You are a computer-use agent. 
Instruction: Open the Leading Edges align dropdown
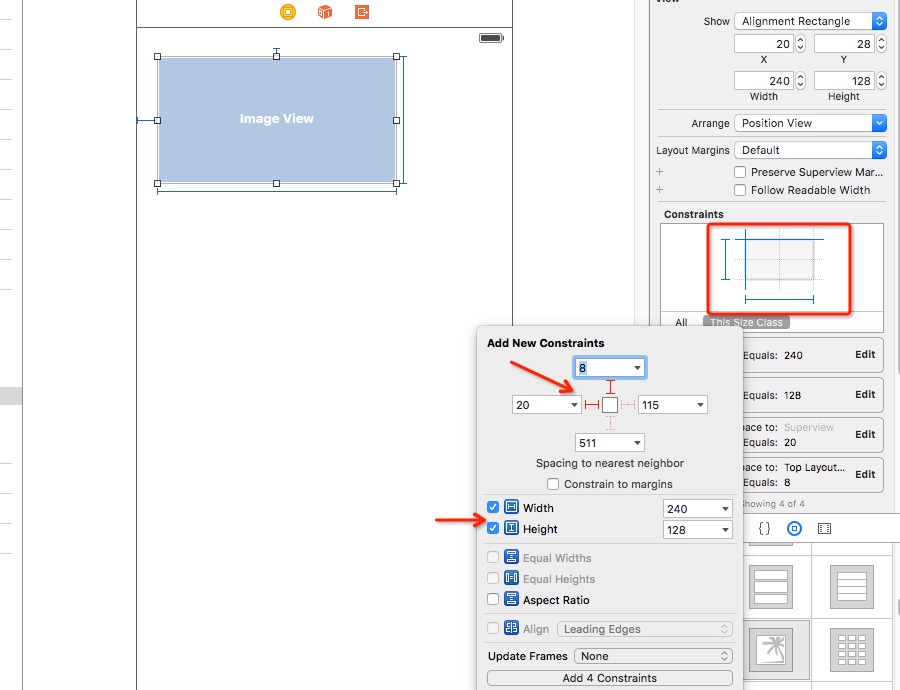[645, 629]
